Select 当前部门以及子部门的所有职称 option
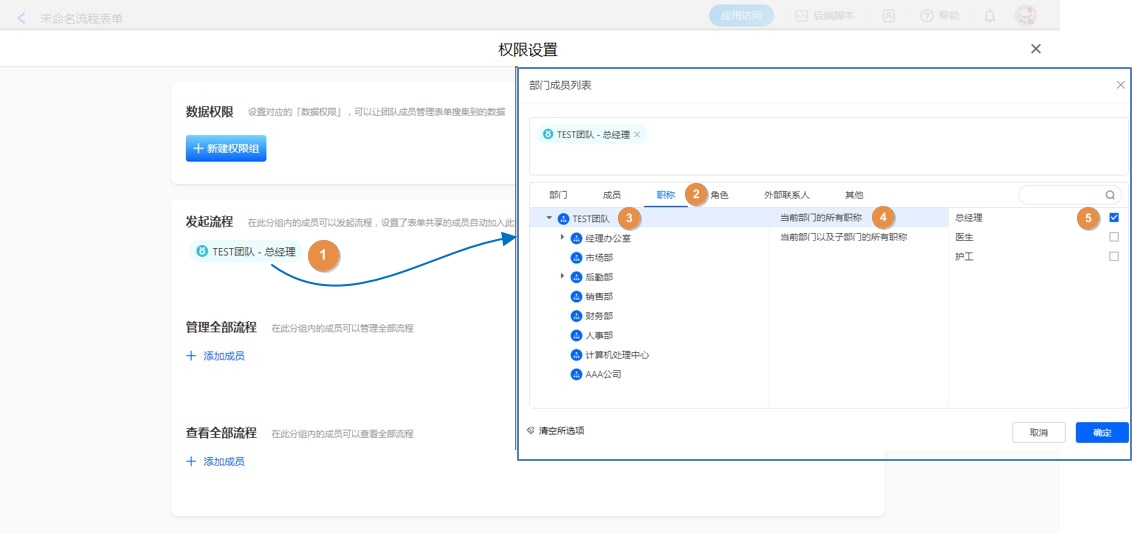Image resolution: width=1132 pixels, height=534 pixels. click(x=843, y=238)
